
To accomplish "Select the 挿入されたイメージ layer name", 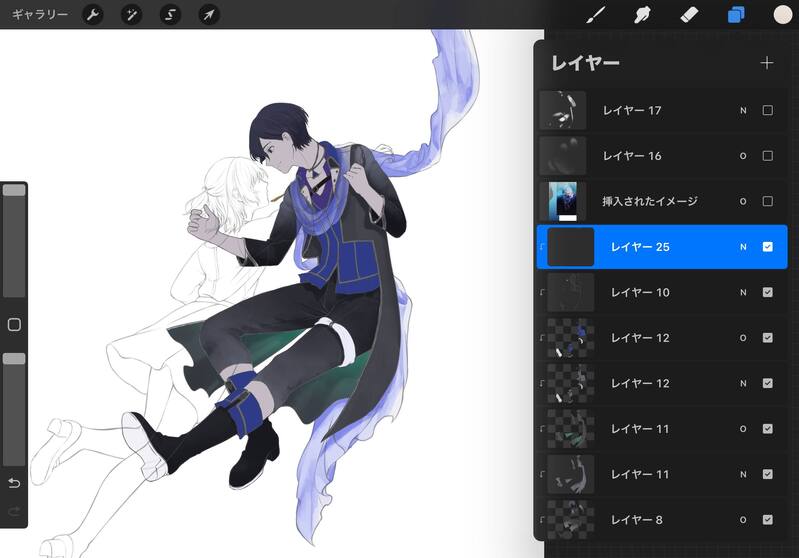I will click(650, 201).
